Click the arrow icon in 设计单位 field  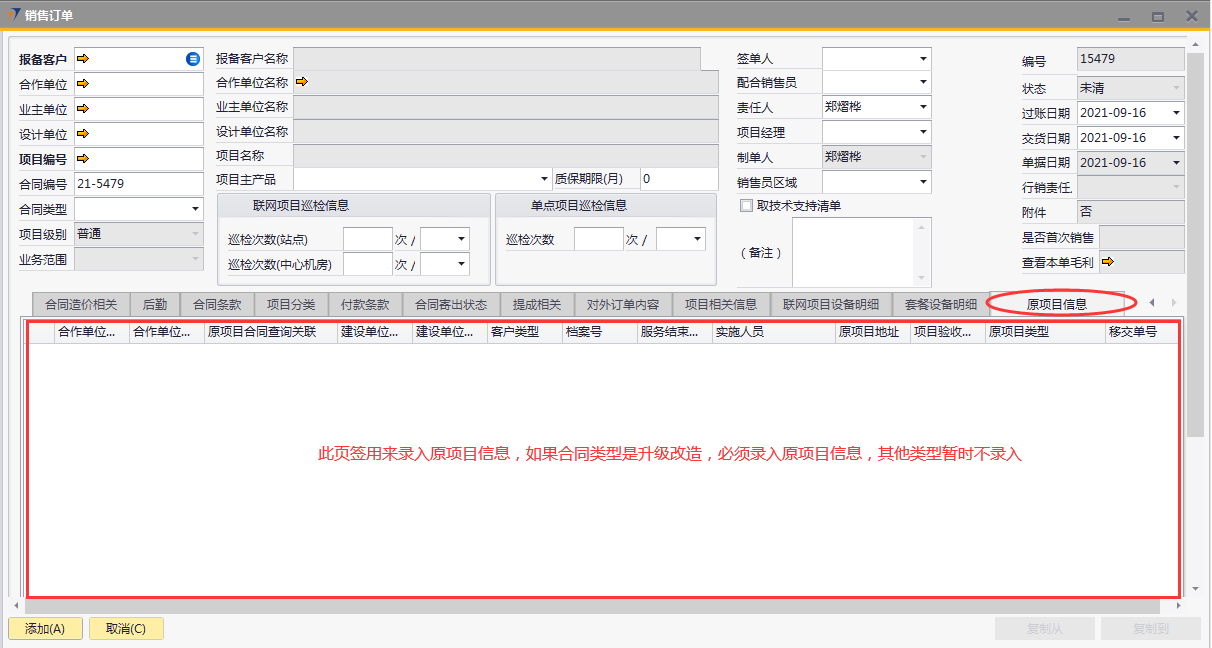click(83, 134)
